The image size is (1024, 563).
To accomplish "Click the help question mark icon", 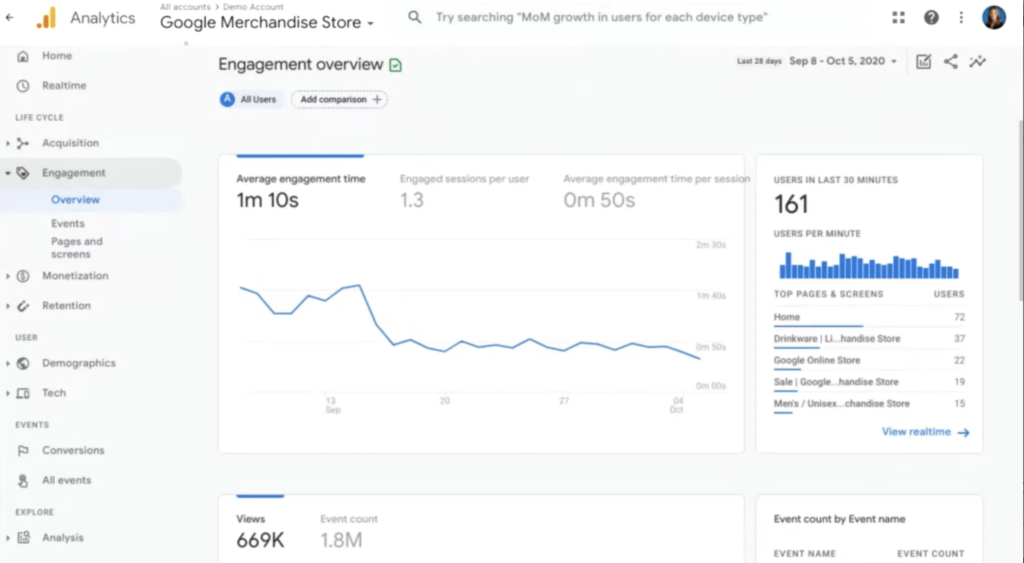I will (x=931, y=18).
